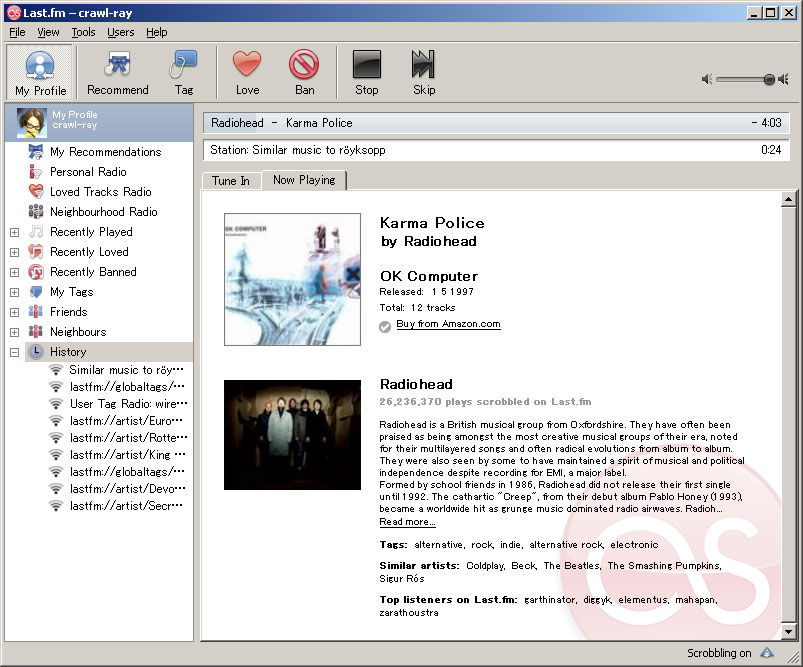Screen dimensions: 803x667
Task: Expand the Recently Loved node
Action: [x=14, y=252]
